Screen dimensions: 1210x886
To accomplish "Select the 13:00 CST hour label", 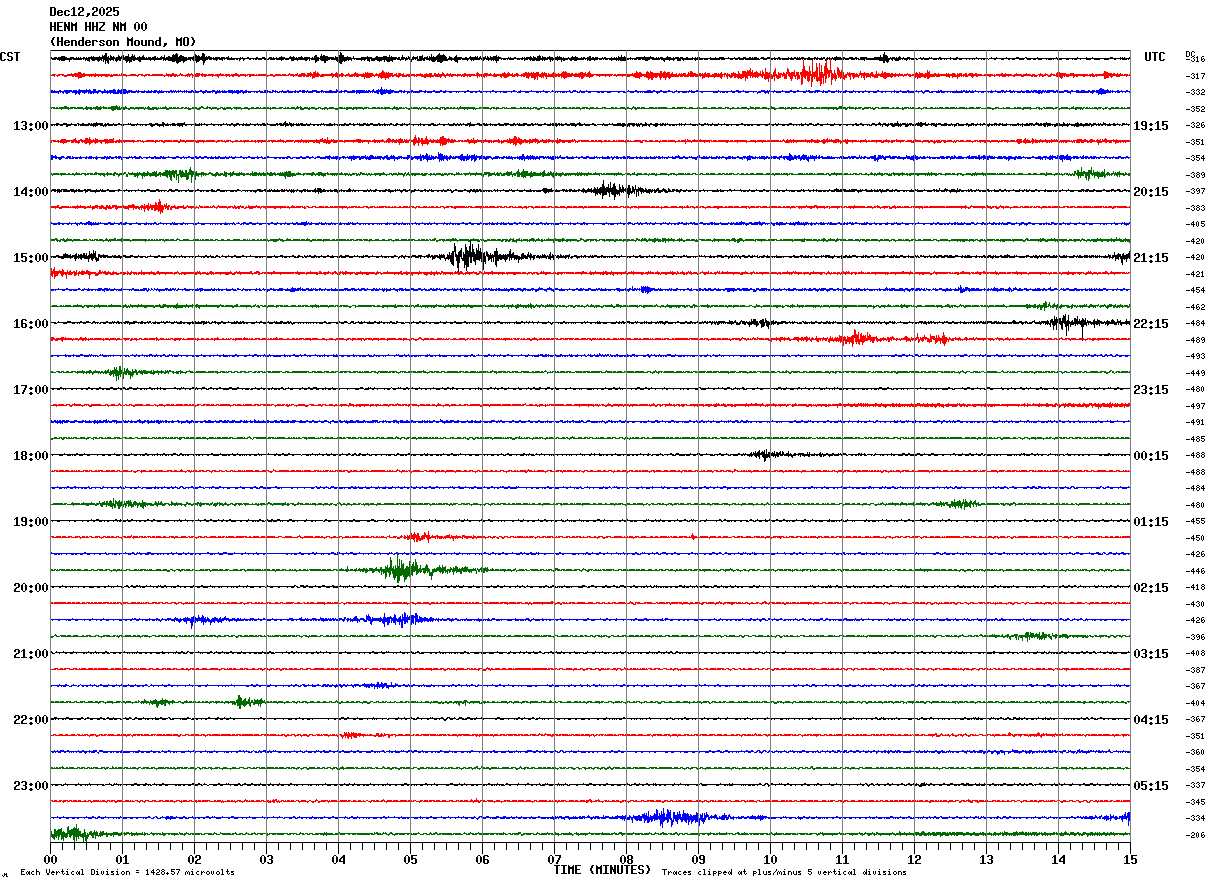I will tap(30, 126).
